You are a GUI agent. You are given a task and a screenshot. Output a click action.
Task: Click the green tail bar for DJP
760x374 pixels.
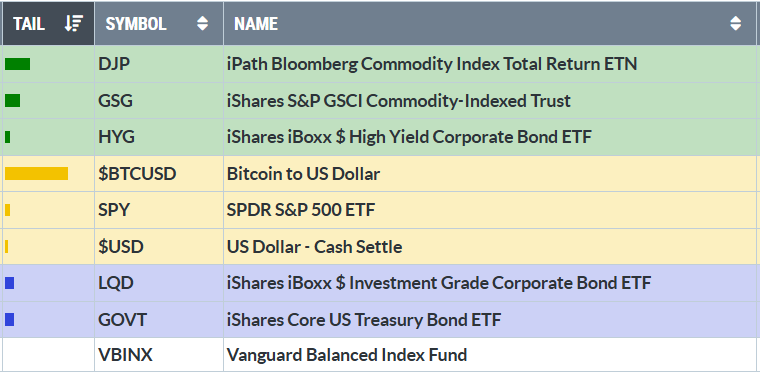point(17,64)
